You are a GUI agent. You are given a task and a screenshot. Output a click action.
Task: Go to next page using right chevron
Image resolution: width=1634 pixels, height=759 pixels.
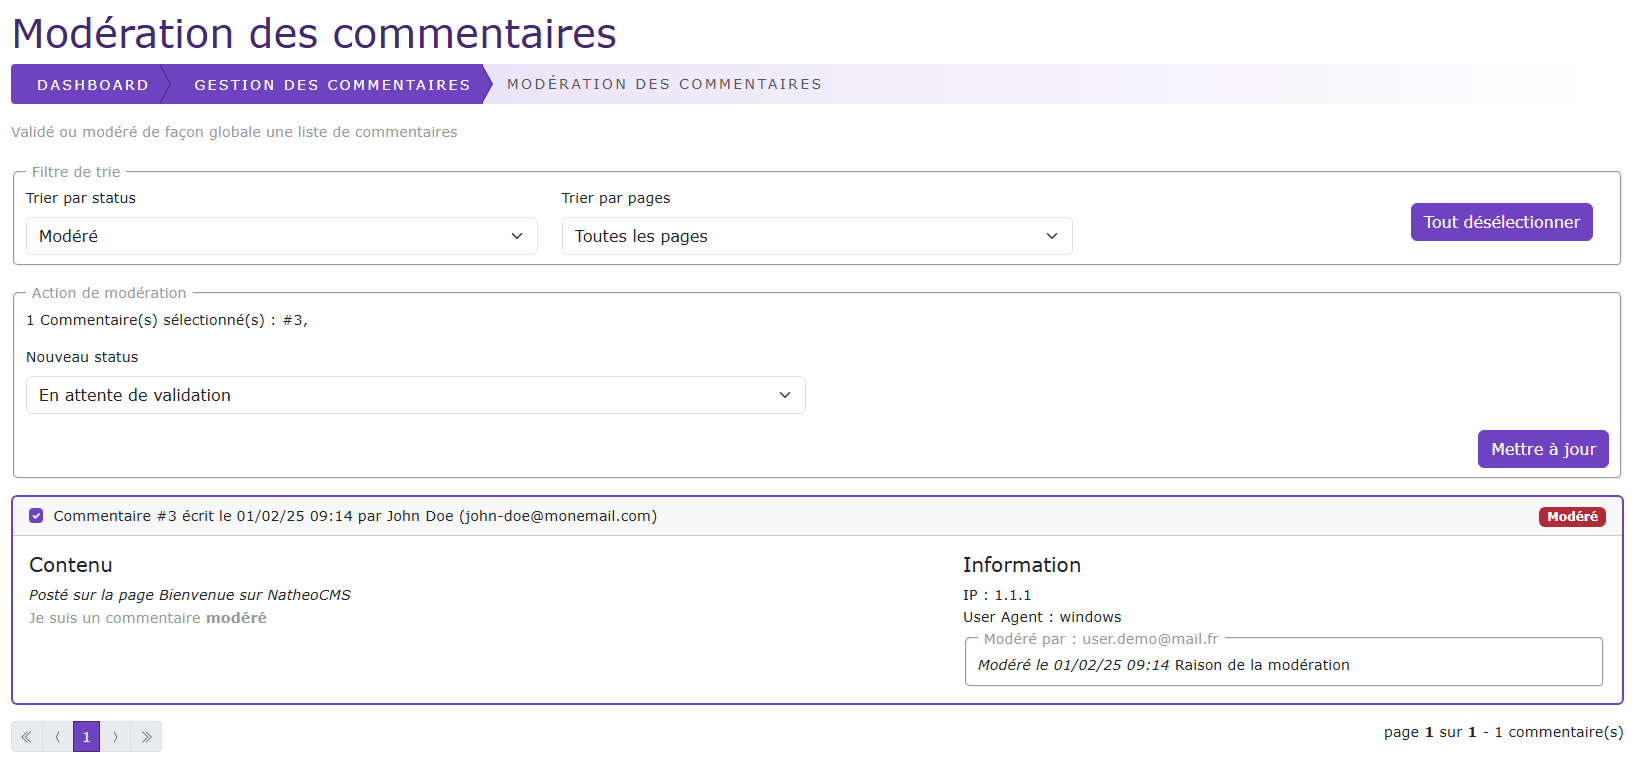click(x=115, y=737)
